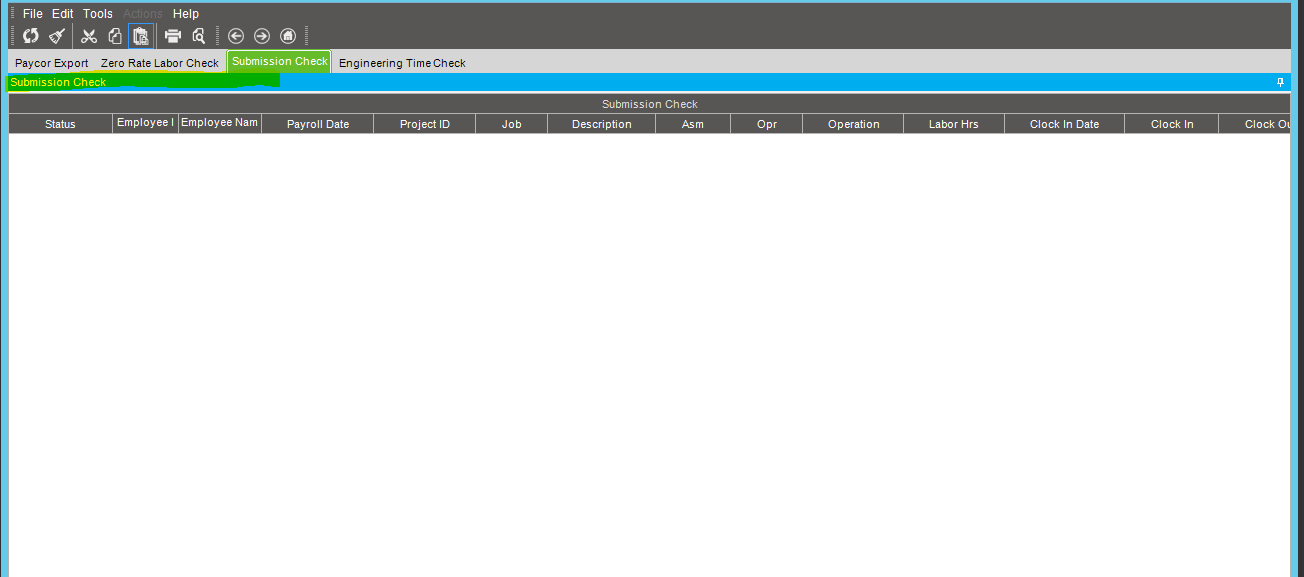Switch to the Zero Rate Labor Check tab
The image size is (1304, 577).
[x=160, y=63]
